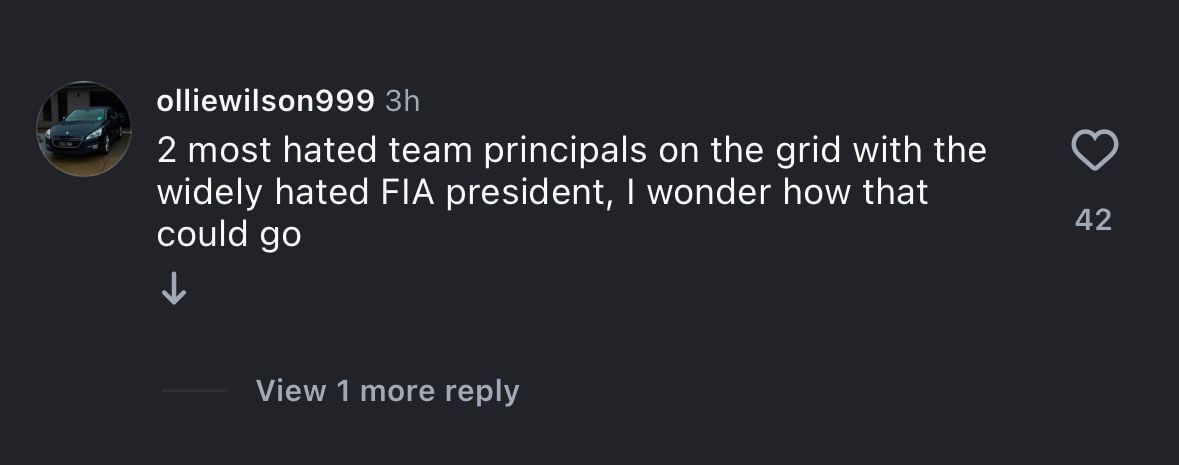The height and width of the screenshot is (465, 1179).
Task: Visit the commenter's profile via the round avatar
Action: point(84,128)
